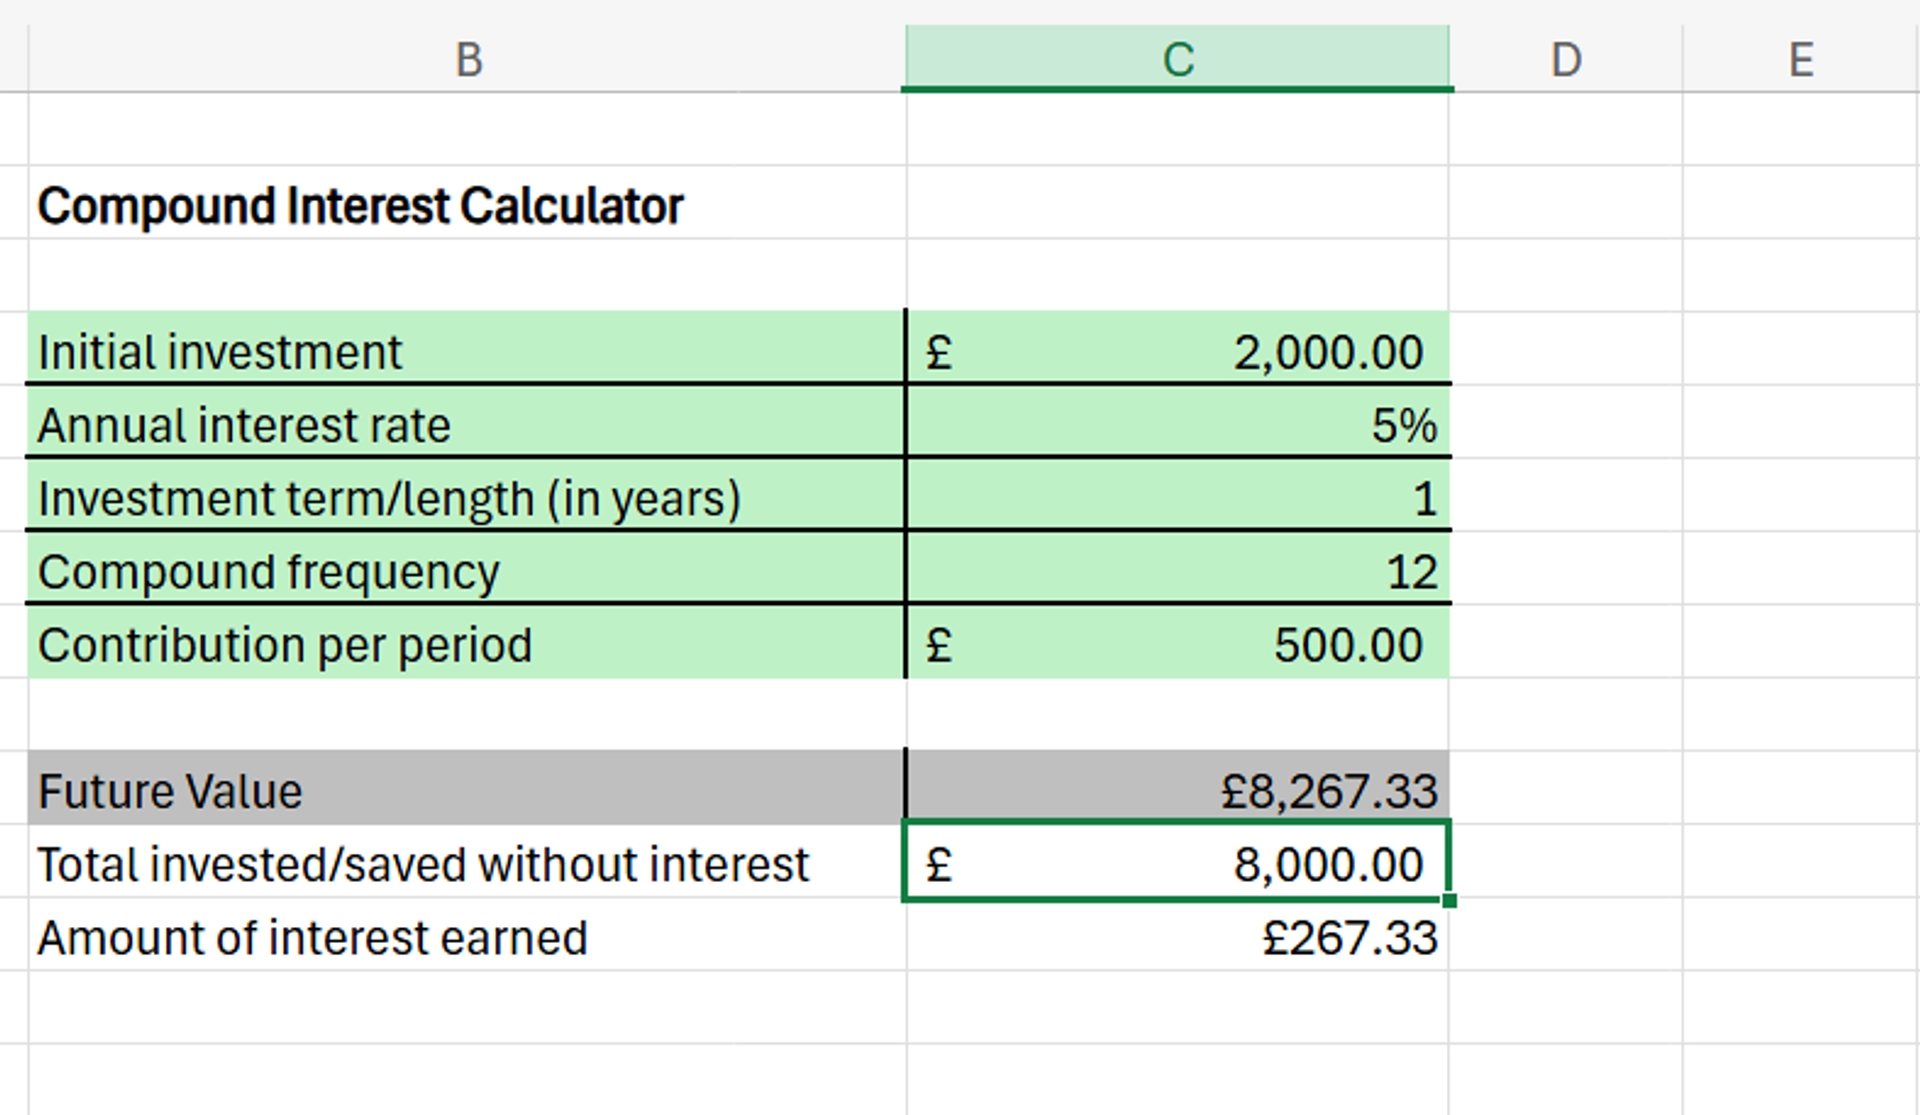1920x1115 pixels.
Task: Select the compound frequency value 12
Action: point(1177,572)
